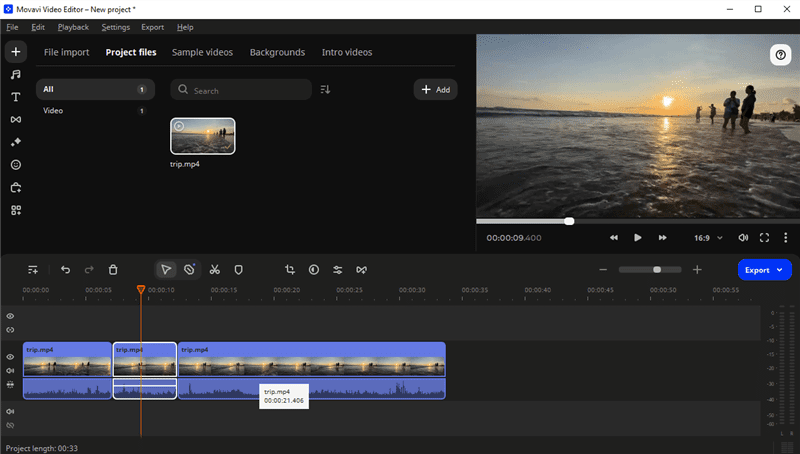Open the Stickers smiley icon
Image resolution: width=800 pixels, height=454 pixels.
pyautogui.click(x=16, y=165)
